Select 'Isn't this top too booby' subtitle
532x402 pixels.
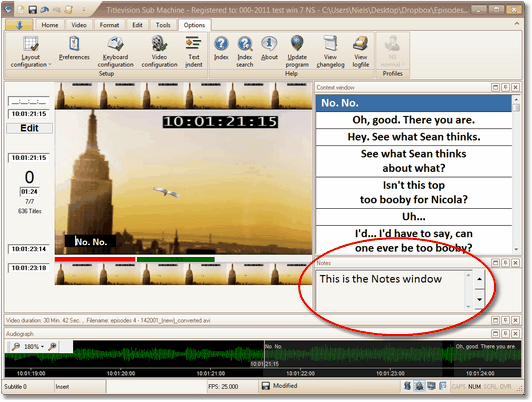414,192
